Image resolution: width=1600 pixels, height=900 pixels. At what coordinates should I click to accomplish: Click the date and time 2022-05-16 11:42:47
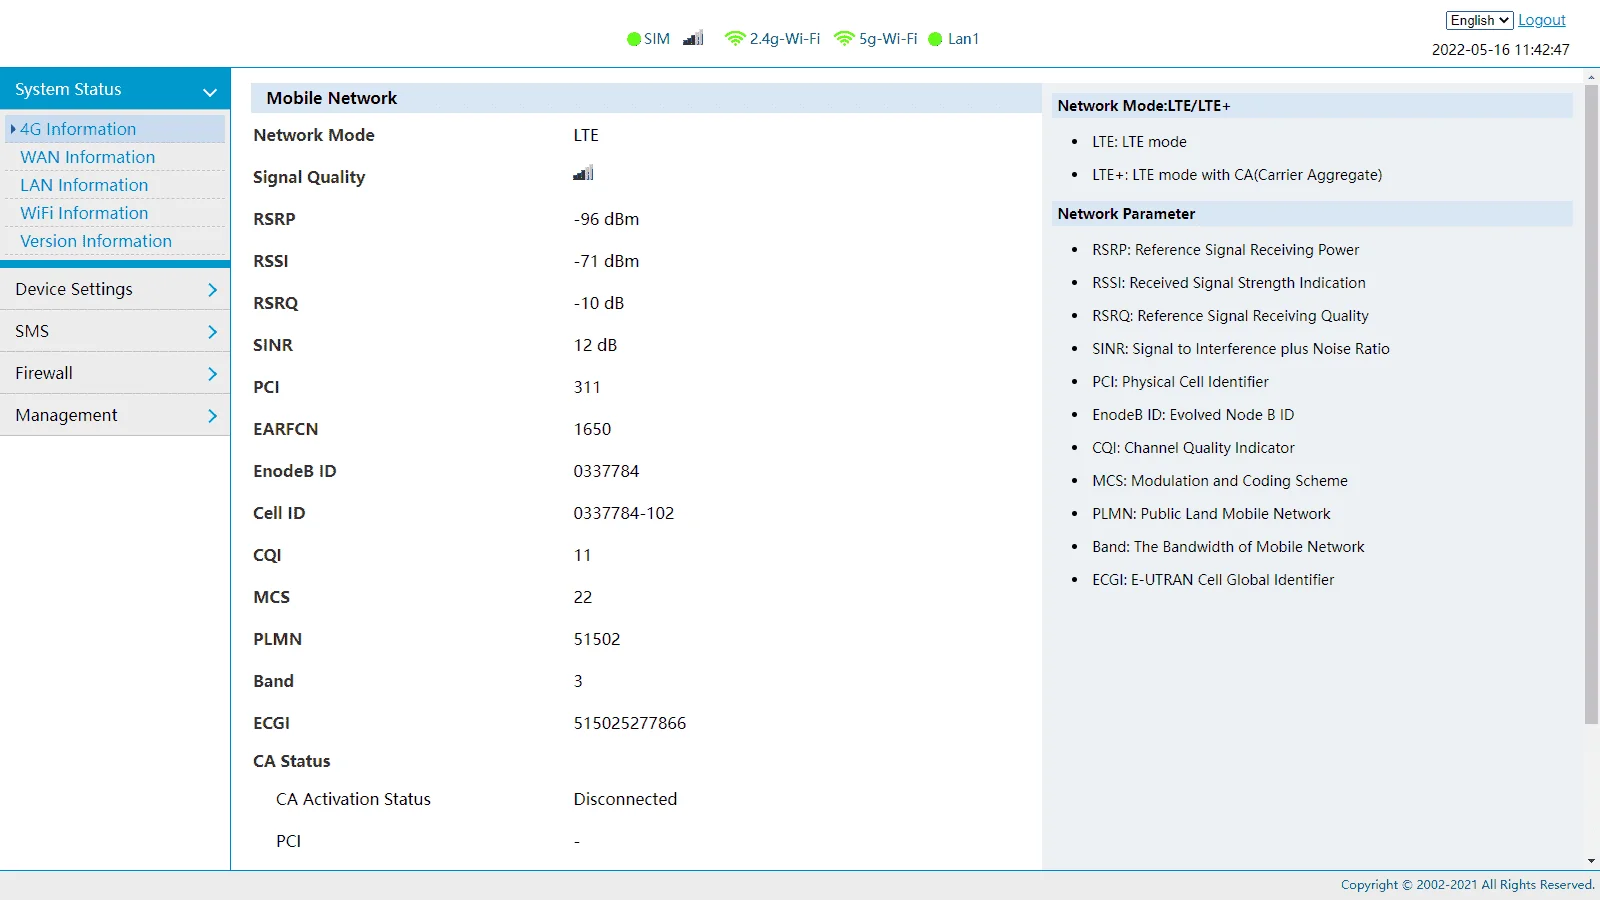1500,50
